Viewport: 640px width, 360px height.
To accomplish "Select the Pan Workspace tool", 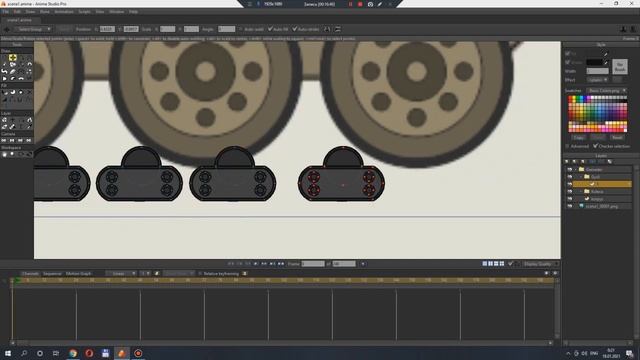I will 4,154.
